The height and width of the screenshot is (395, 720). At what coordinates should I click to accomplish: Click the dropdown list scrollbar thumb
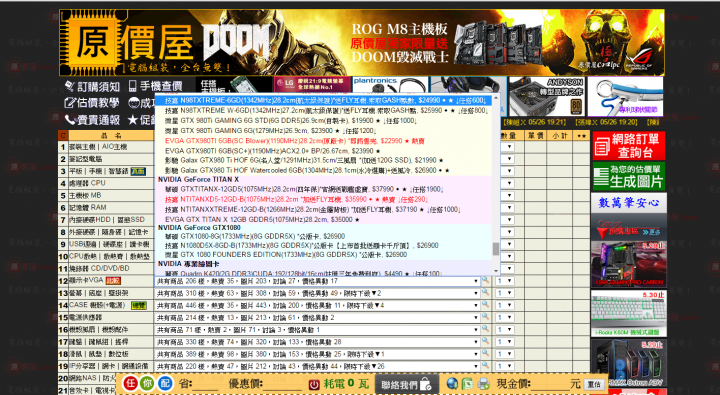(496, 248)
